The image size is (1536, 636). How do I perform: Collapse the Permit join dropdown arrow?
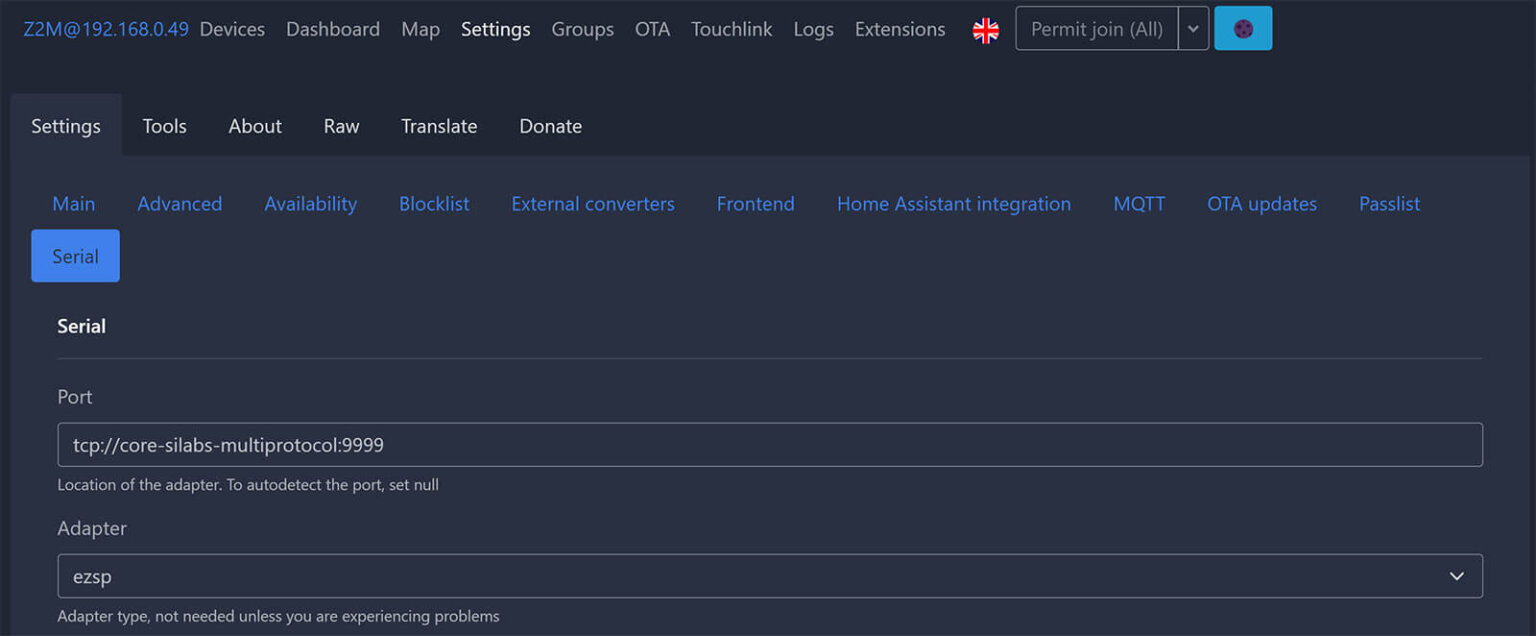coord(1193,28)
